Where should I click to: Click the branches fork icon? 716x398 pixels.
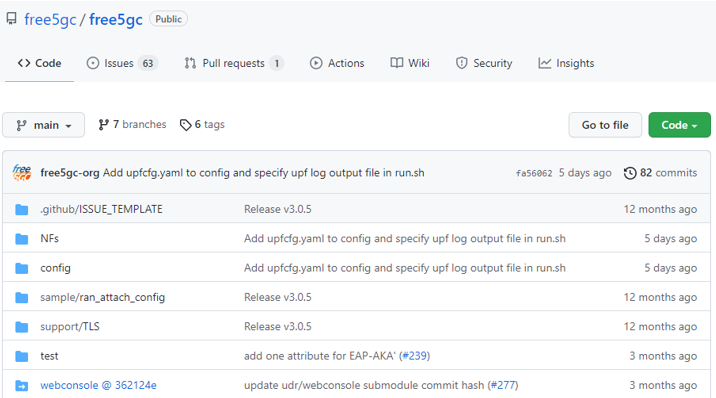tap(104, 125)
